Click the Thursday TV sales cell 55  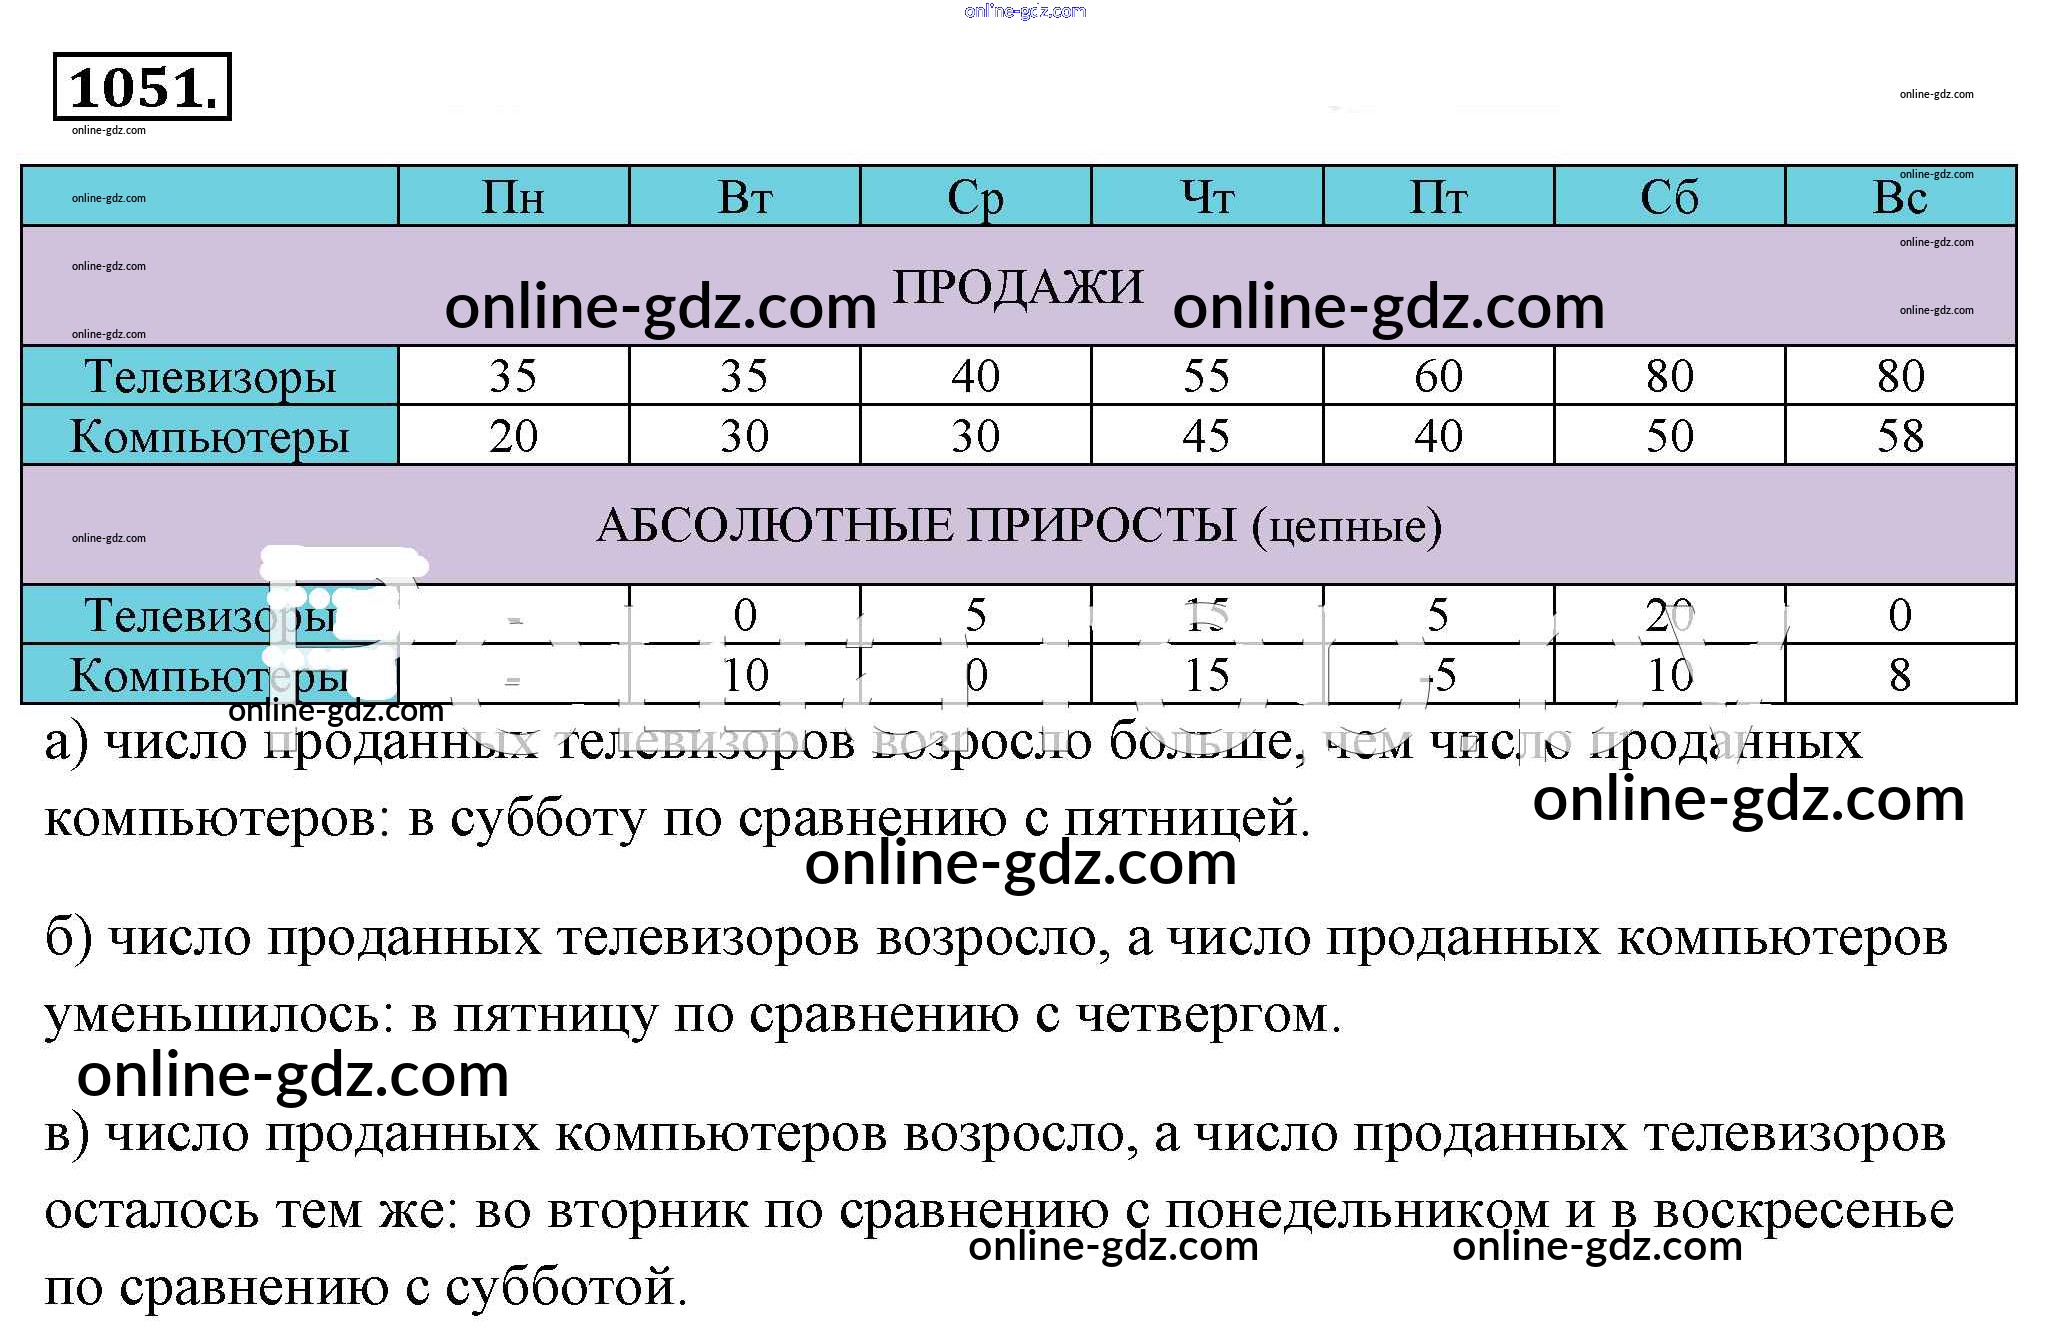click(x=1206, y=377)
